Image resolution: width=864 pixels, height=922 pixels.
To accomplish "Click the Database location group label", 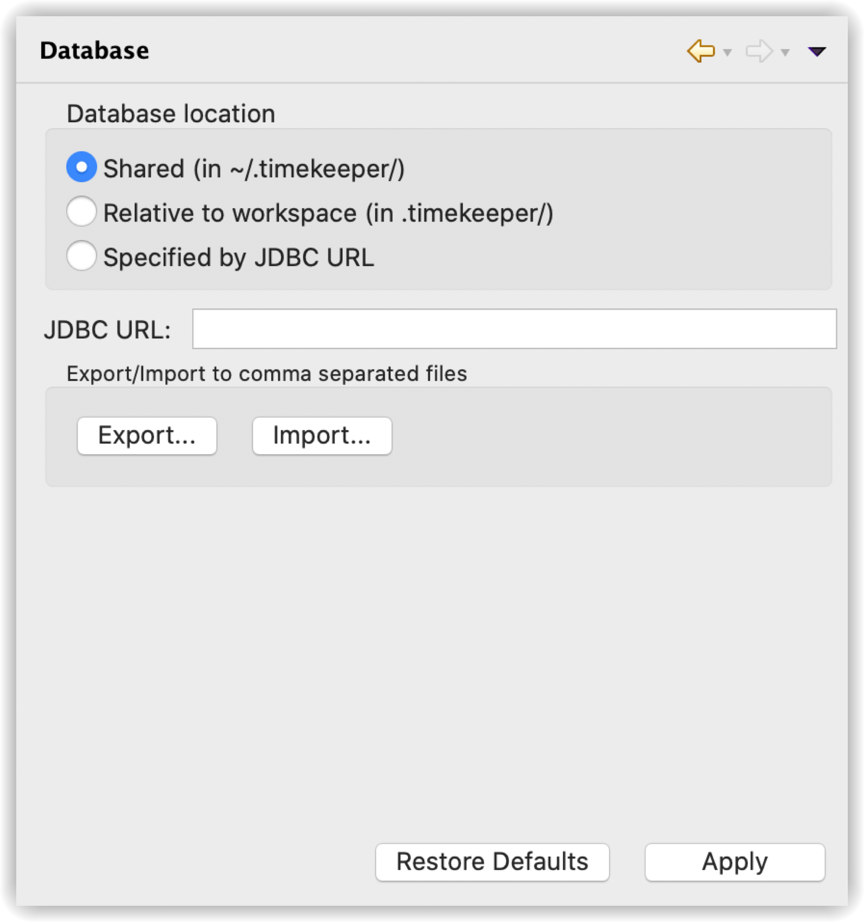I will click(x=171, y=113).
